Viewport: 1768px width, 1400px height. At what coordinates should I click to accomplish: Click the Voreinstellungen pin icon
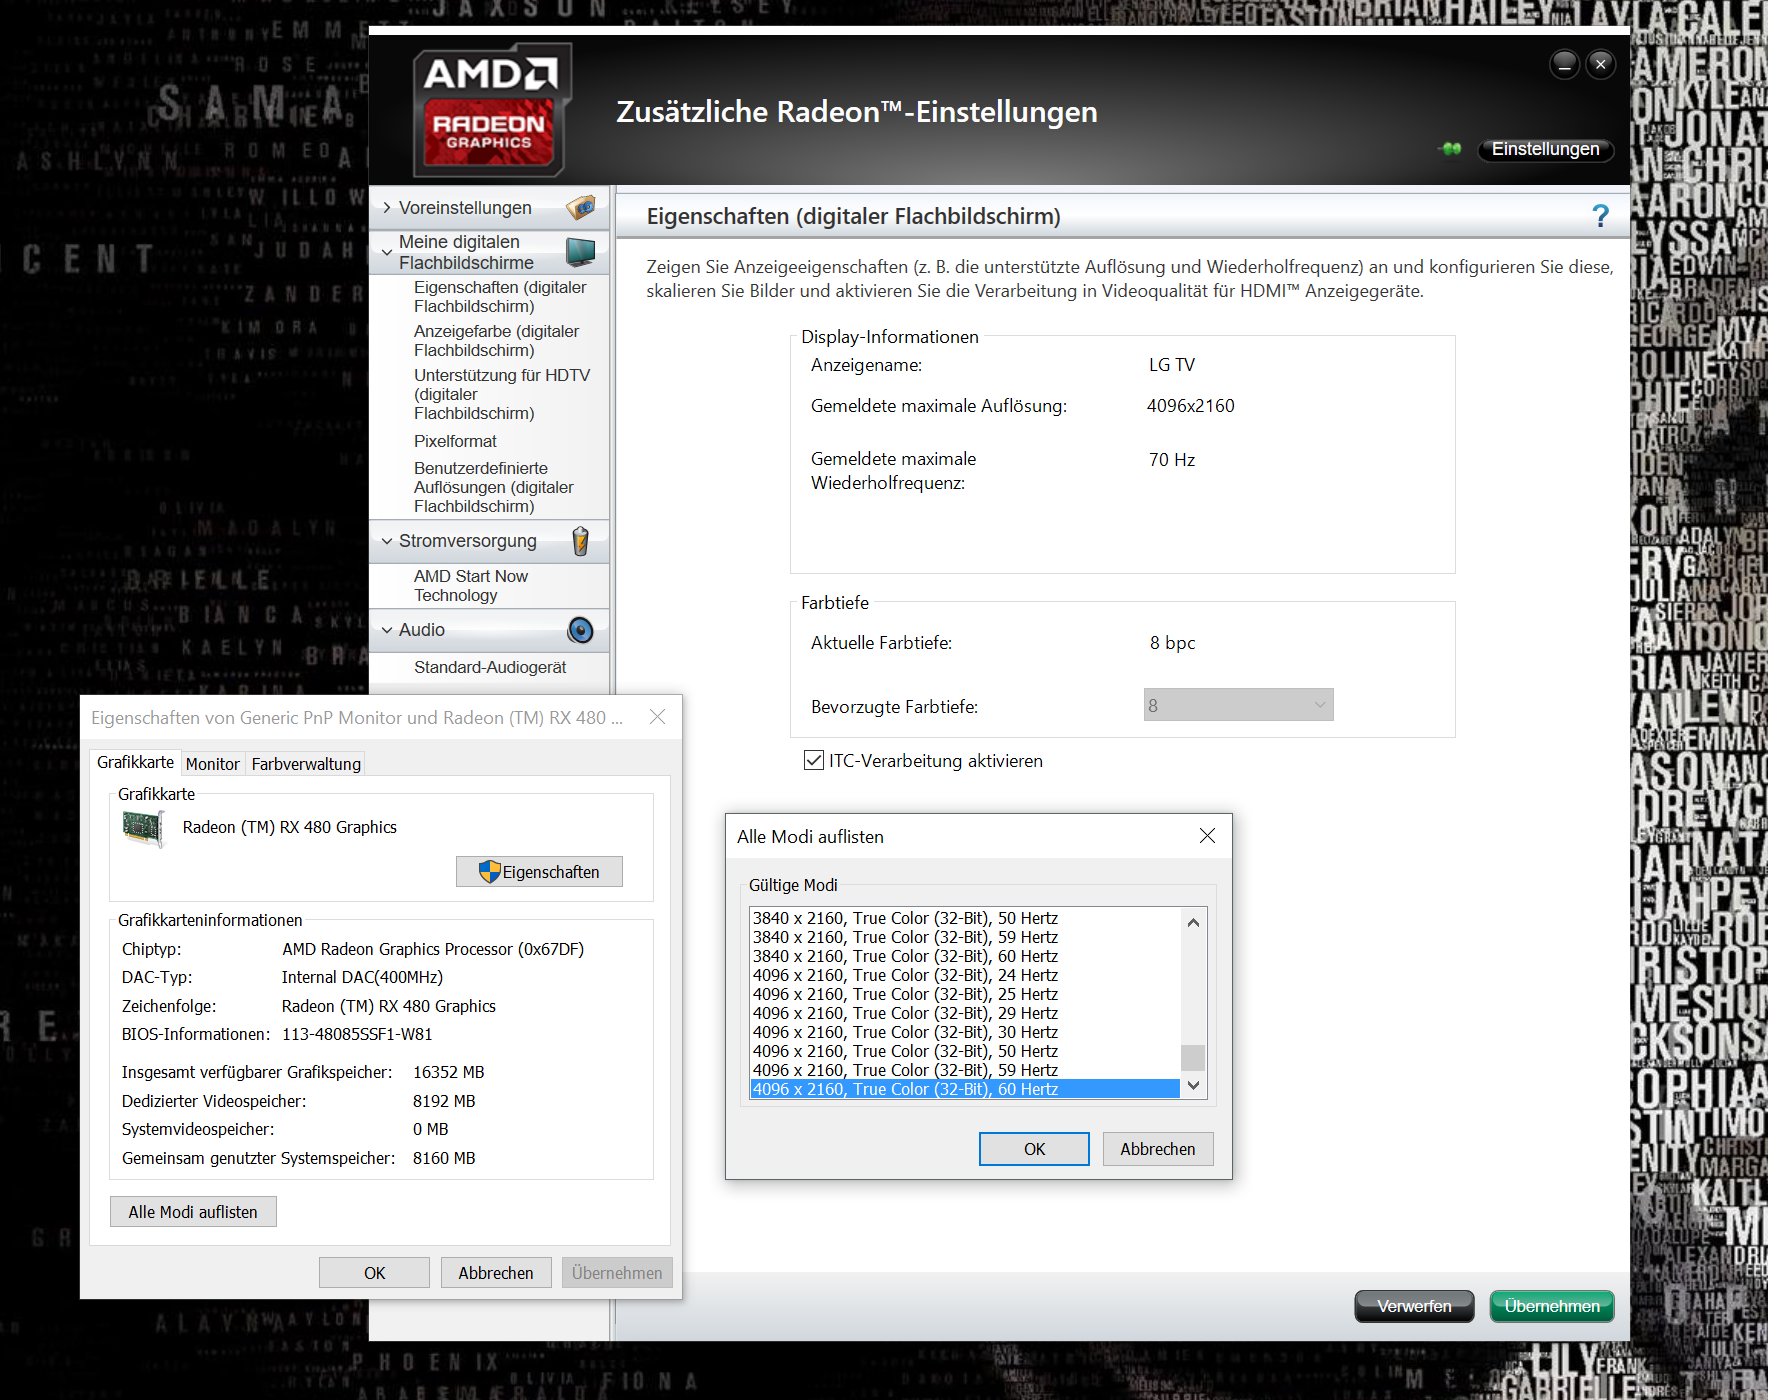tap(580, 208)
